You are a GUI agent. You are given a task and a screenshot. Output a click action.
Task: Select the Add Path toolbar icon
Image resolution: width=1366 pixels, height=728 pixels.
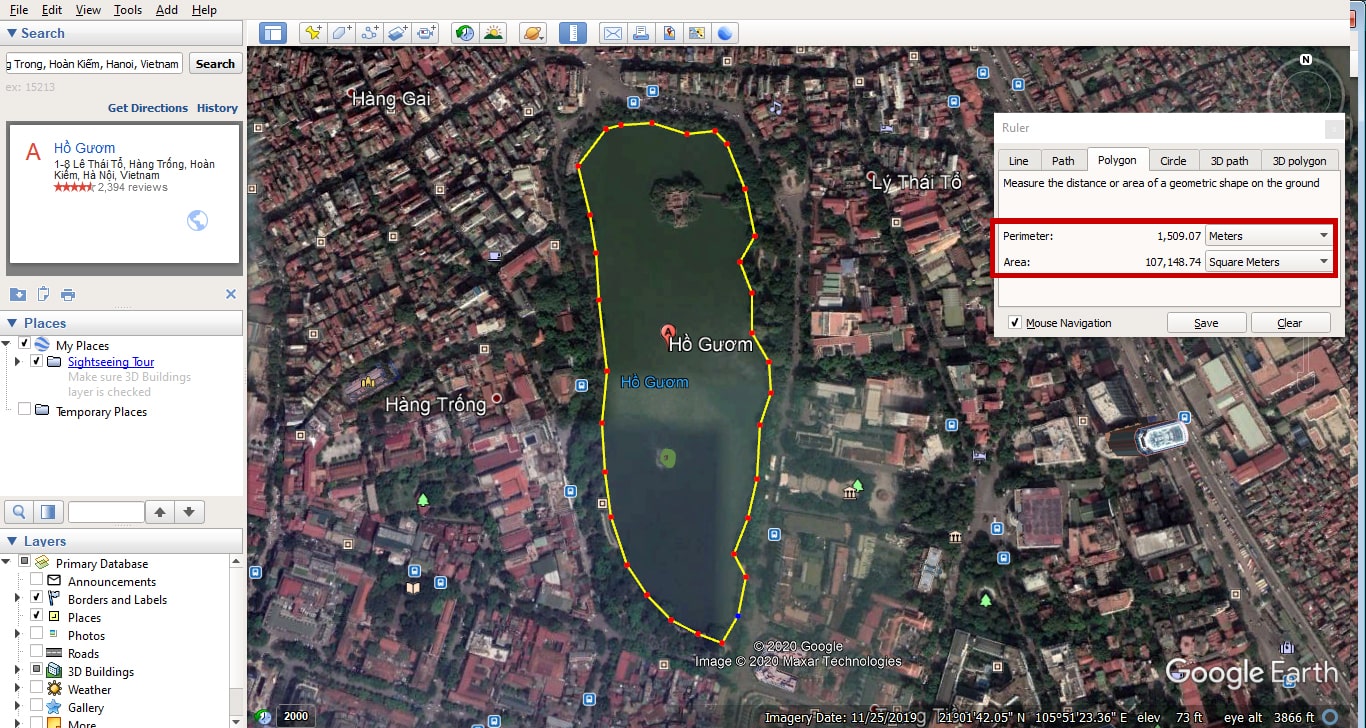coord(370,33)
